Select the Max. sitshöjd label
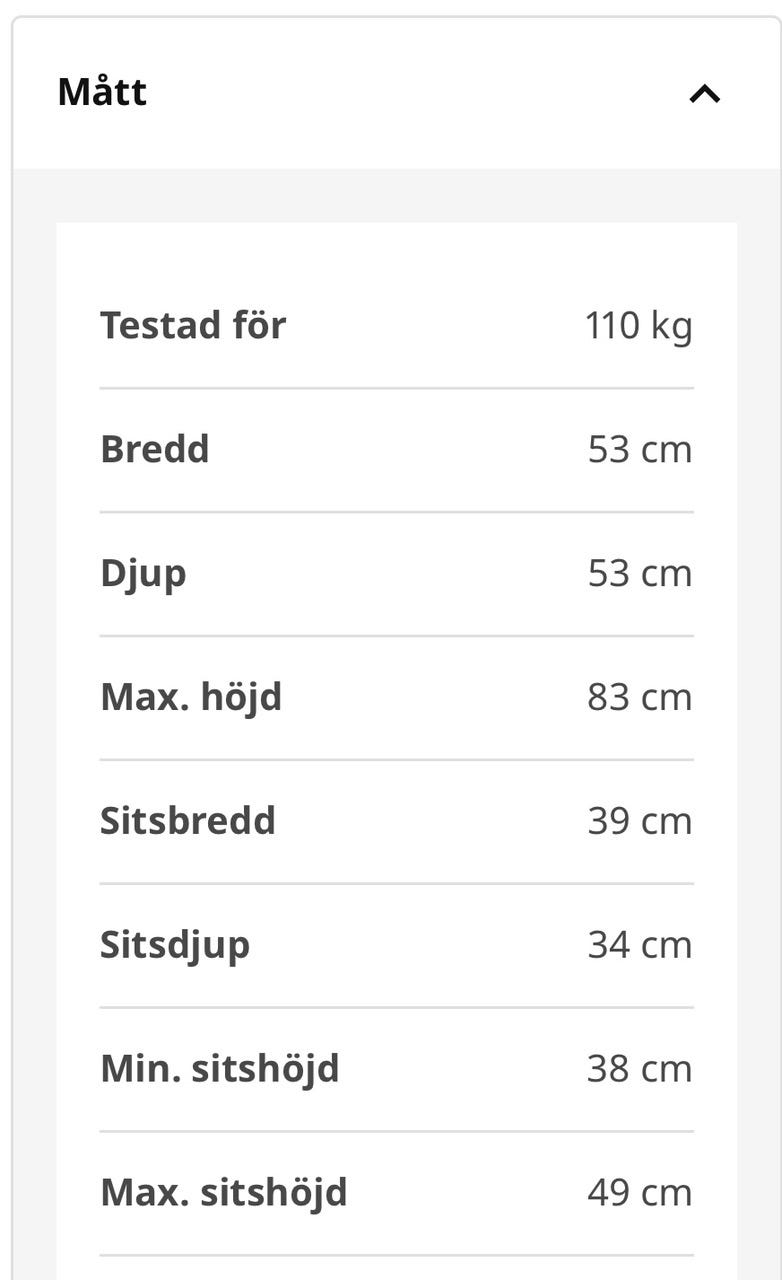The width and height of the screenshot is (782, 1280). 224,1193
